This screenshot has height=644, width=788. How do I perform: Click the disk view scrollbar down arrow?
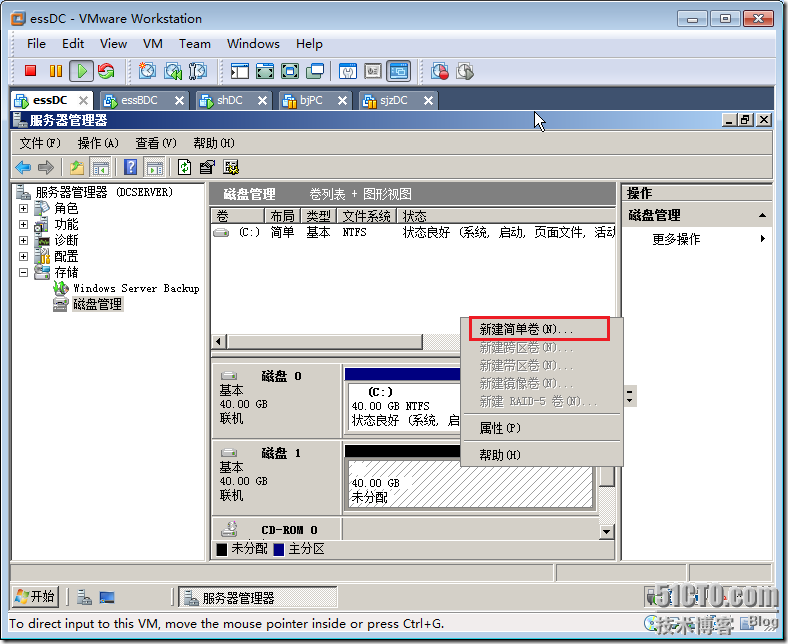click(x=607, y=531)
